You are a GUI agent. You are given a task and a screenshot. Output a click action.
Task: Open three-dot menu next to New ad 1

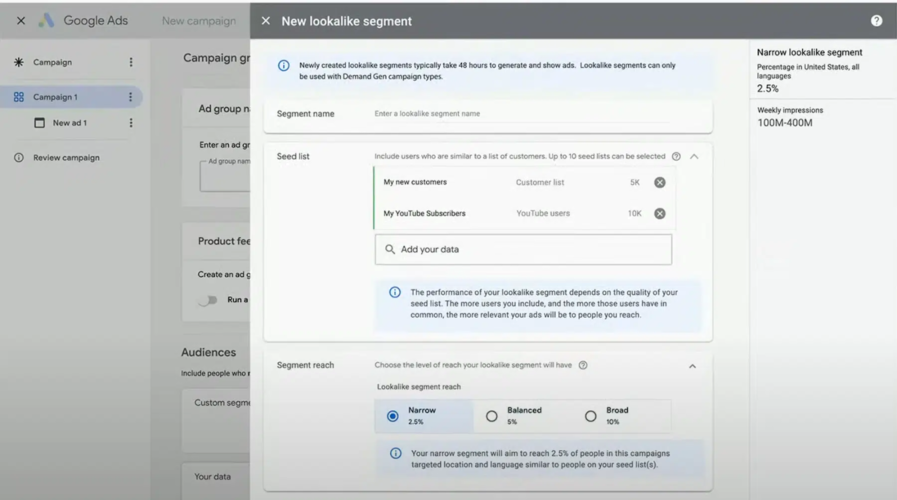click(131, 123)
